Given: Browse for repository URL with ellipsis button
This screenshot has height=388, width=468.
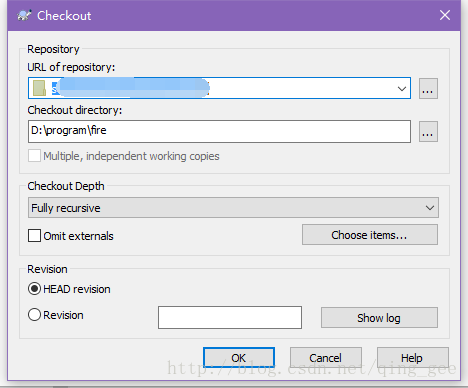Looking at the screenshot, I should pyautogui.click(x=428, y=88).
